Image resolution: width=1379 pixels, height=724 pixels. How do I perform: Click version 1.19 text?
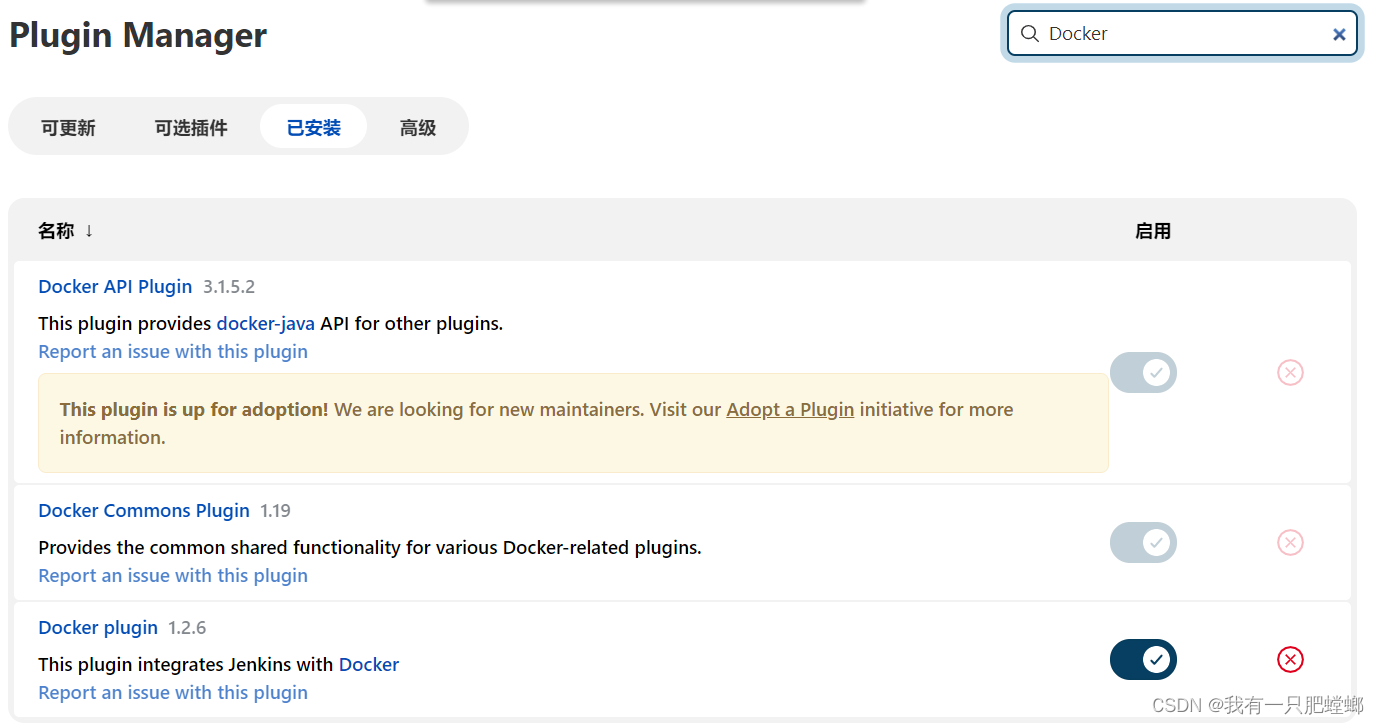[275, 511]
